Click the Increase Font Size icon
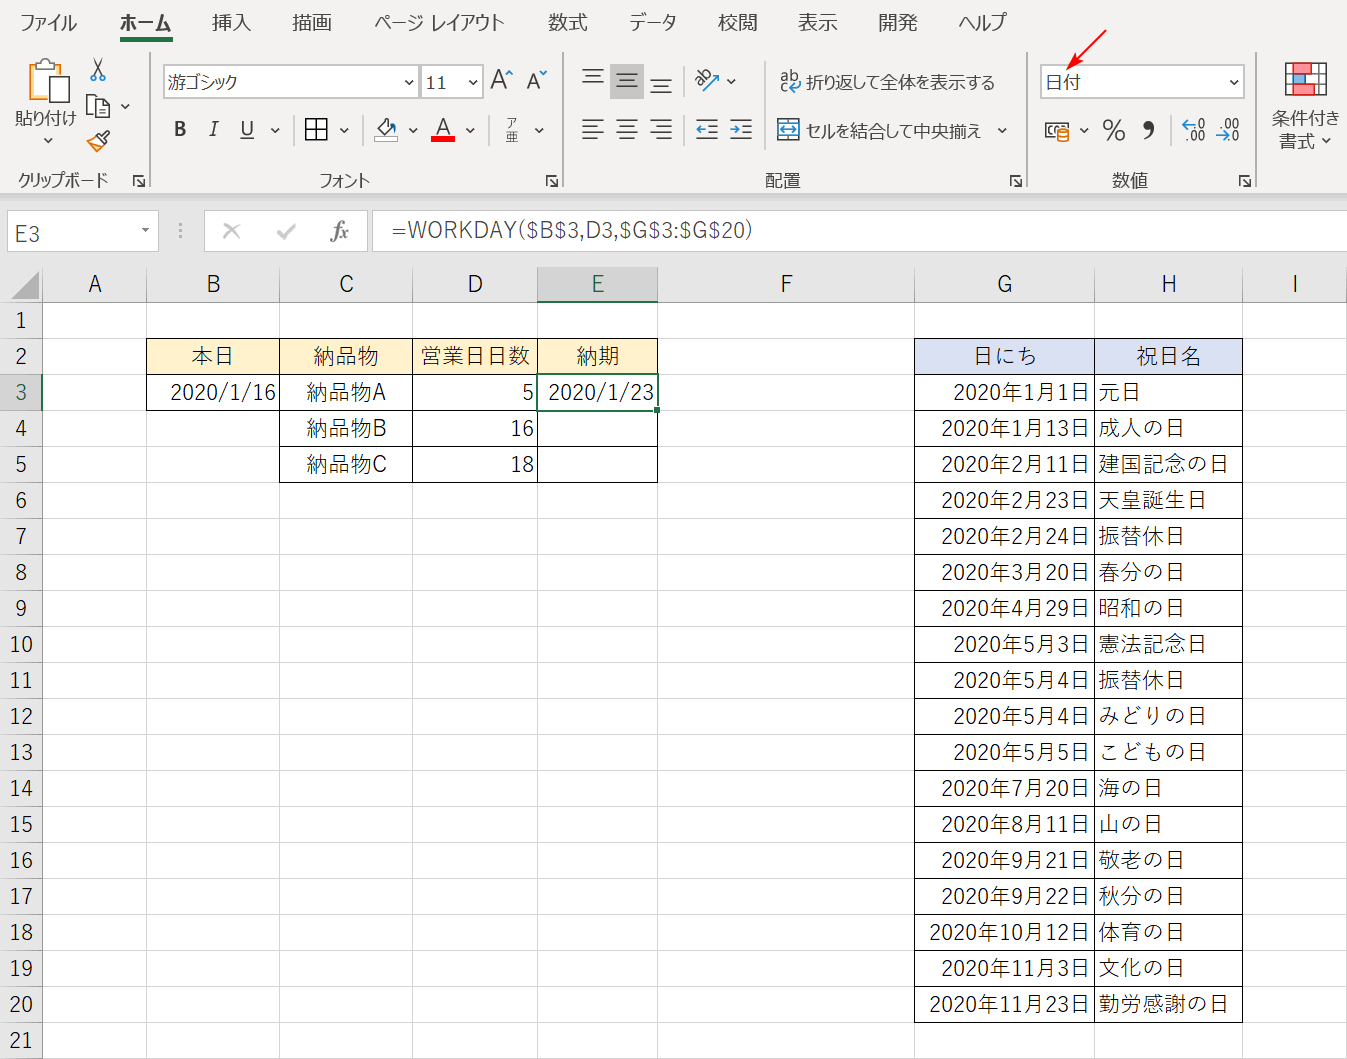 pyautogui.click(x=502, y=81)
